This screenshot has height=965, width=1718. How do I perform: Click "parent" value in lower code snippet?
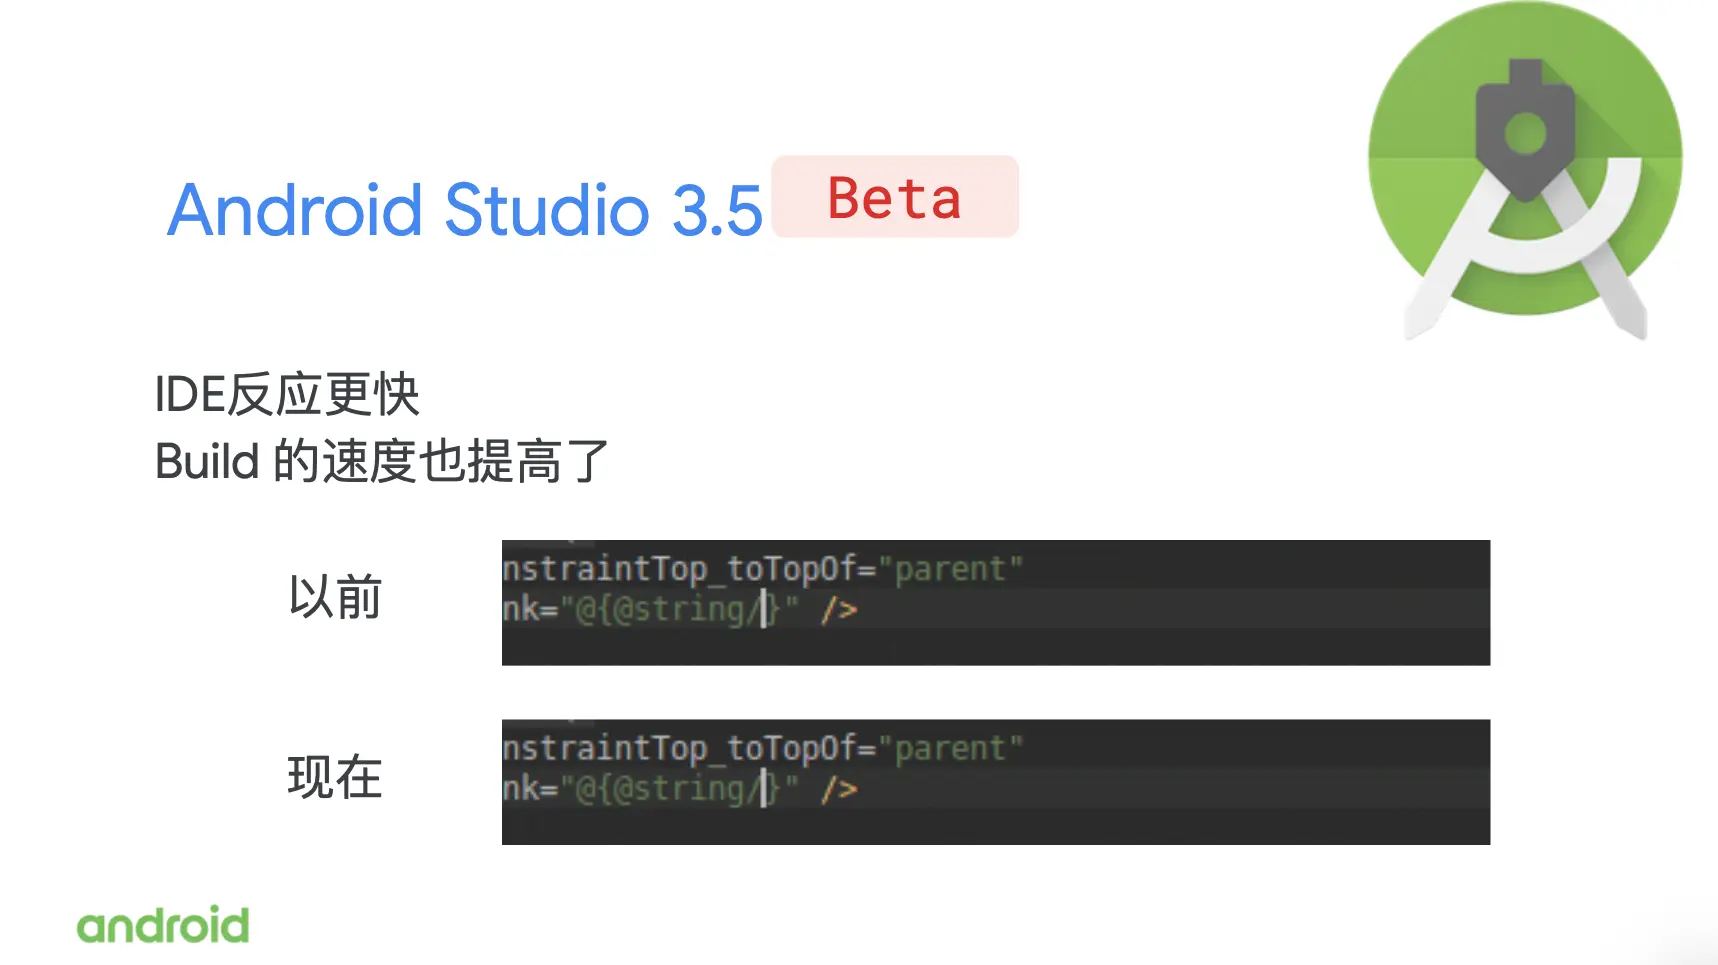click(950, 748)
